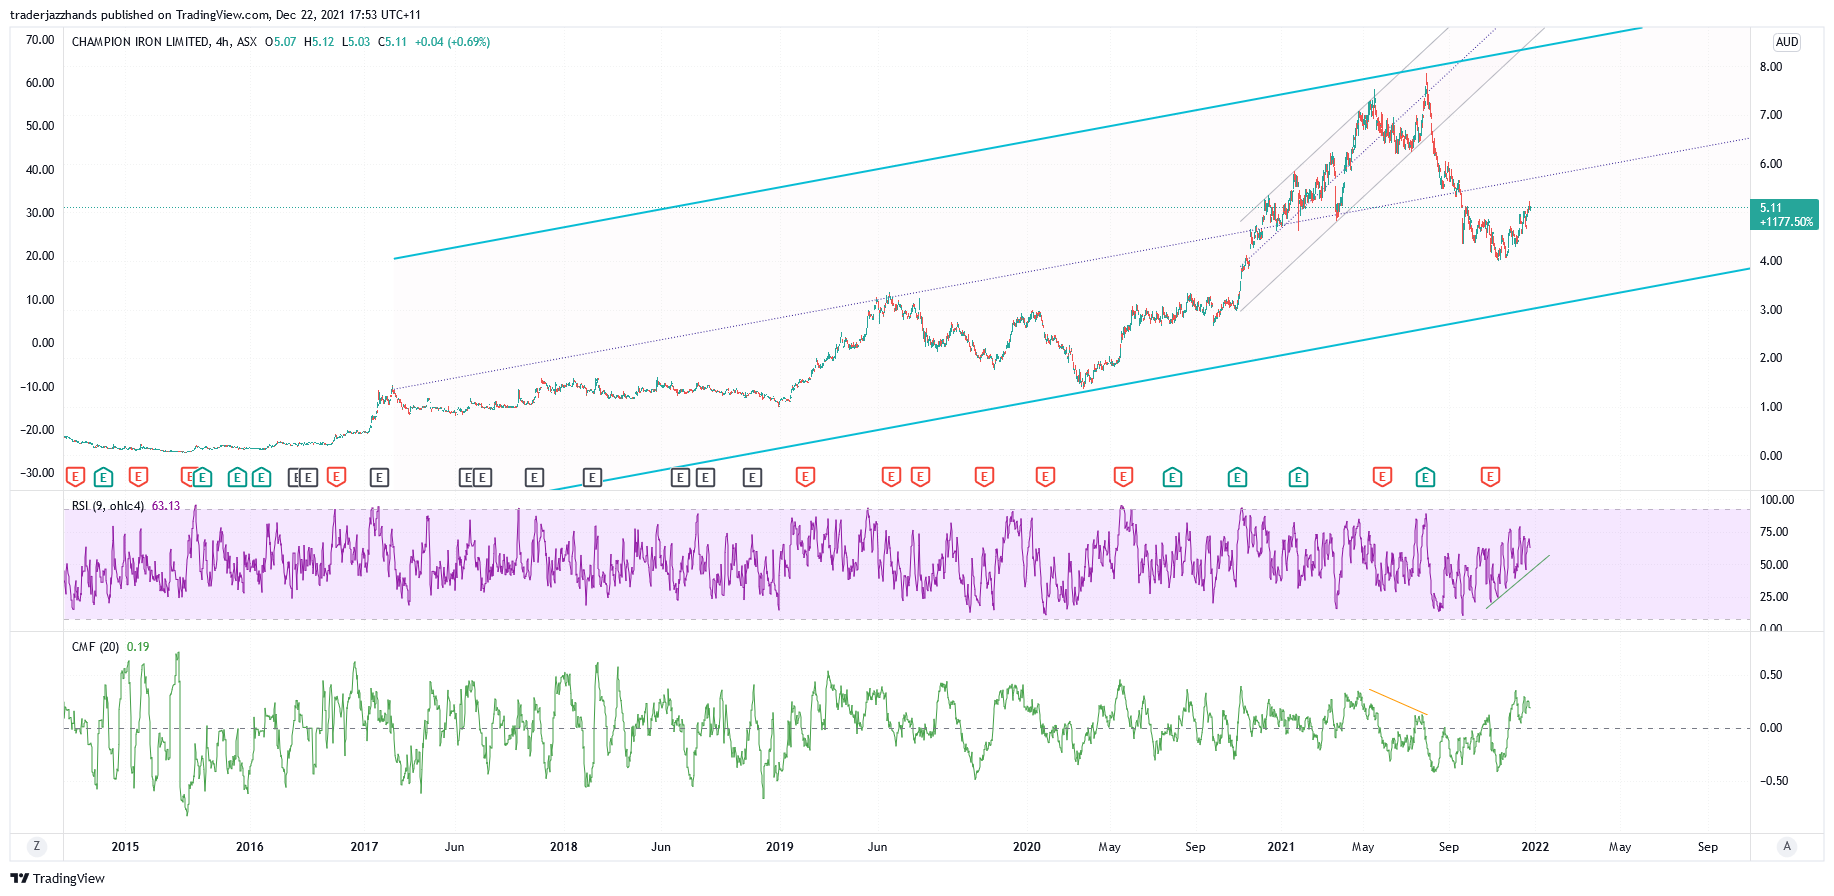
Task: Click the green earnings marker just before 2015
Action: pyautogui.click(x=103, y=477)
